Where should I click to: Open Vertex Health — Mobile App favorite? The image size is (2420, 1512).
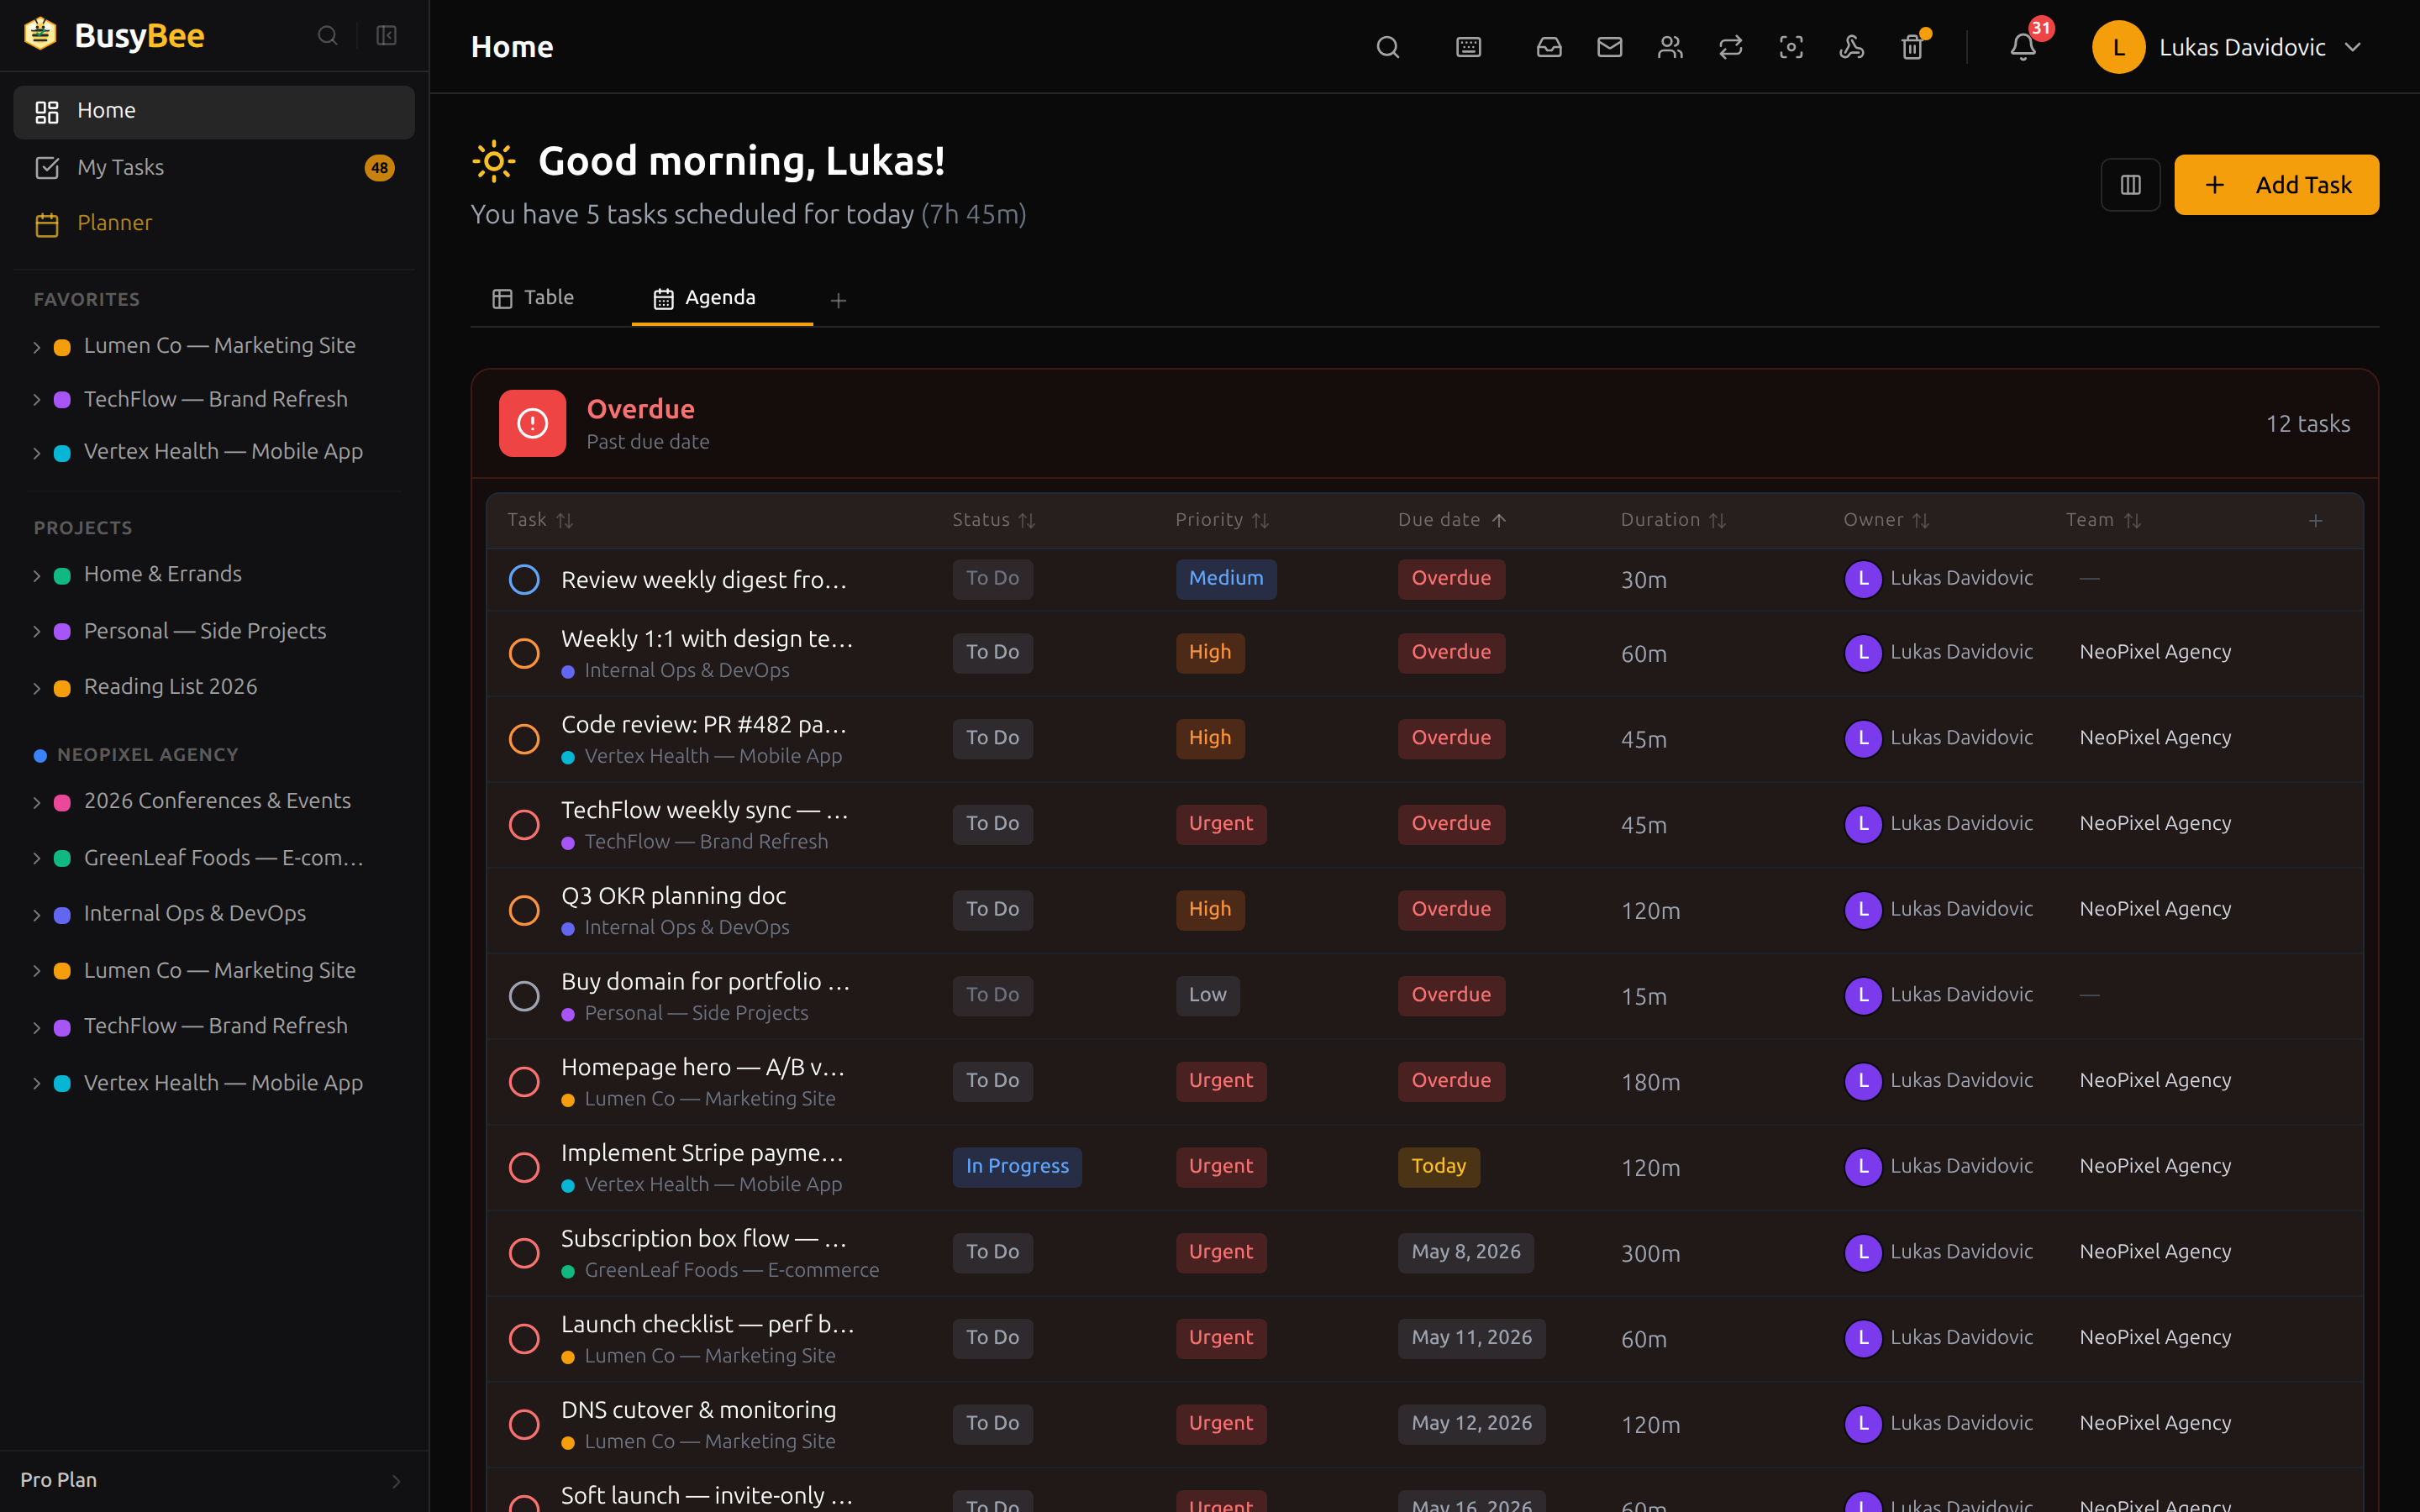pyautogui.click(x=222, y=452)
